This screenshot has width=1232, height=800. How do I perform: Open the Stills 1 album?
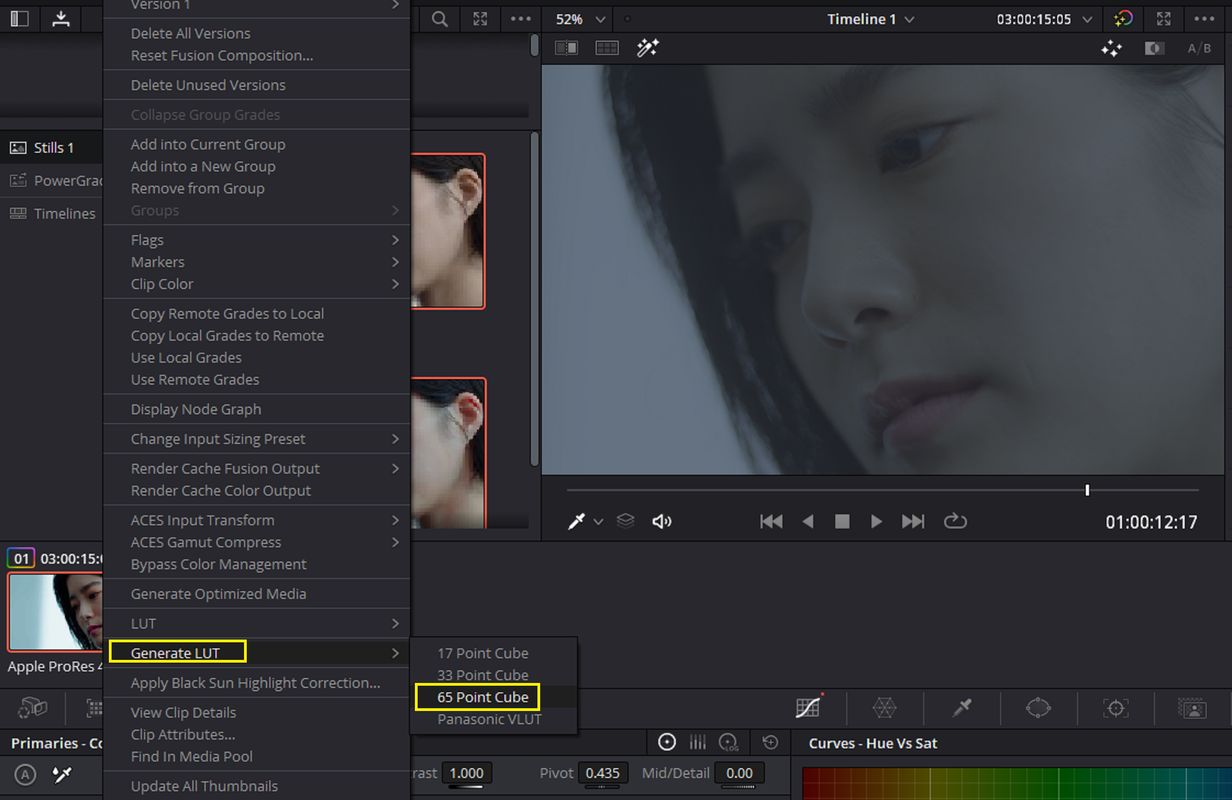tap(52, 147)
